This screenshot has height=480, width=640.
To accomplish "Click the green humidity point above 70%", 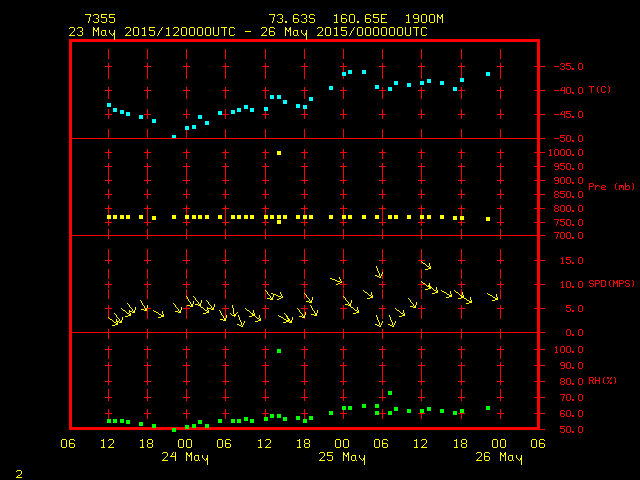I will click(390, 393).
